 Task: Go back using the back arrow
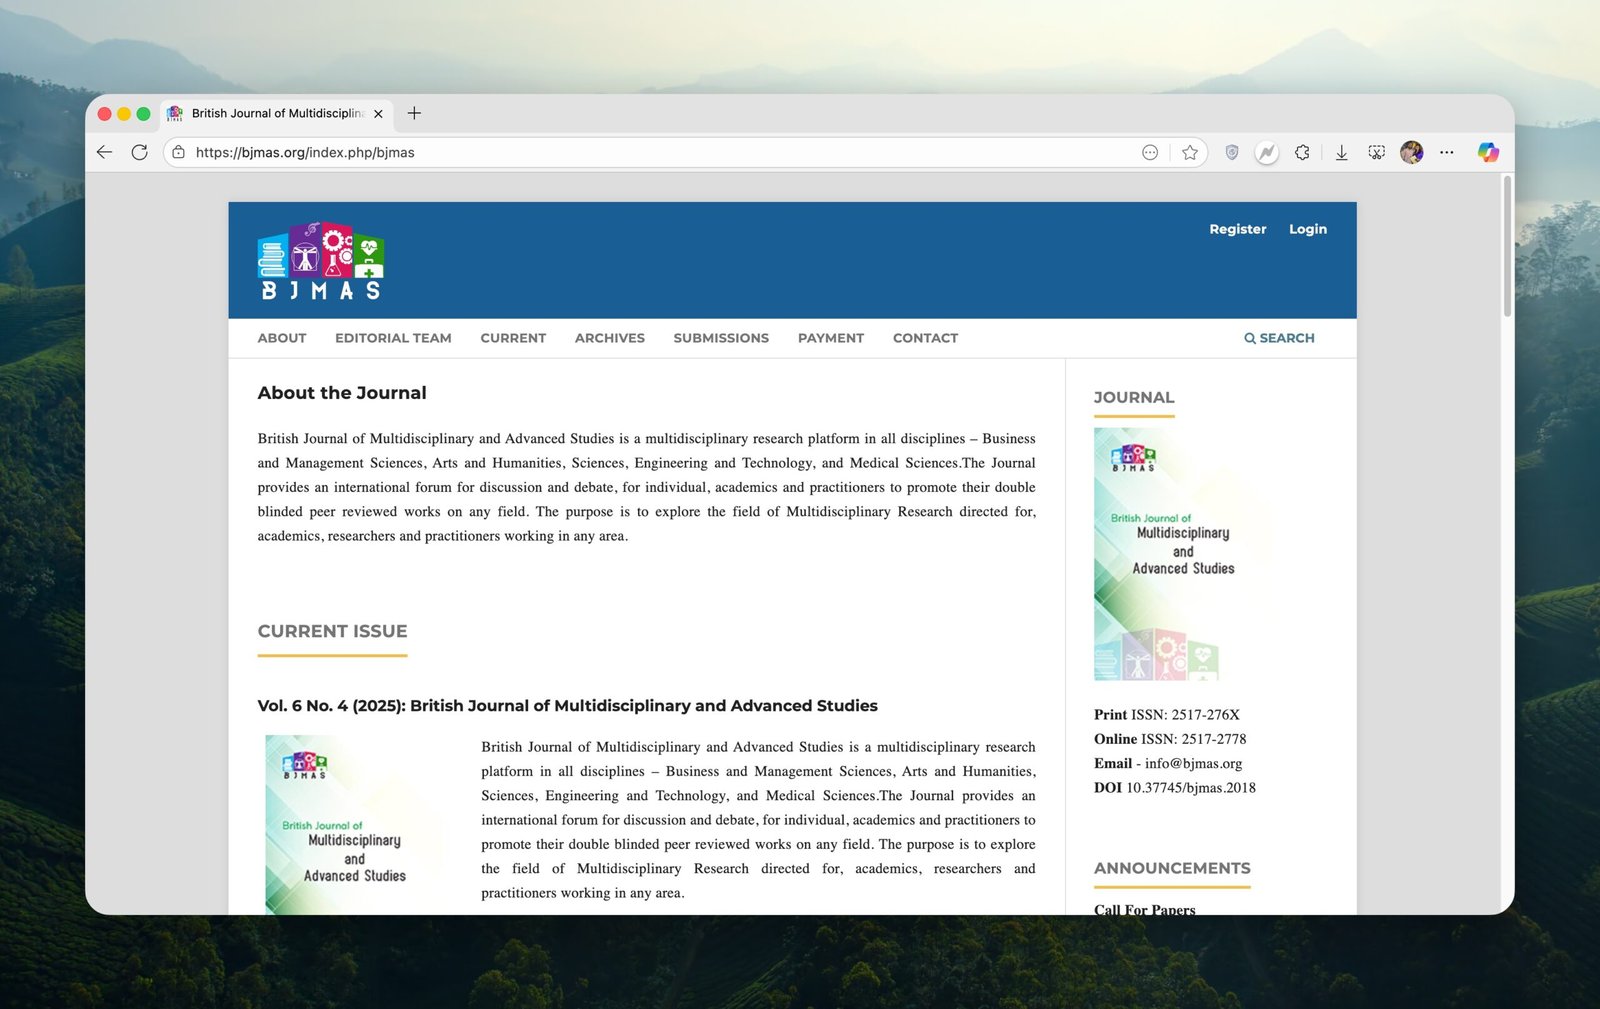(105, 152)
